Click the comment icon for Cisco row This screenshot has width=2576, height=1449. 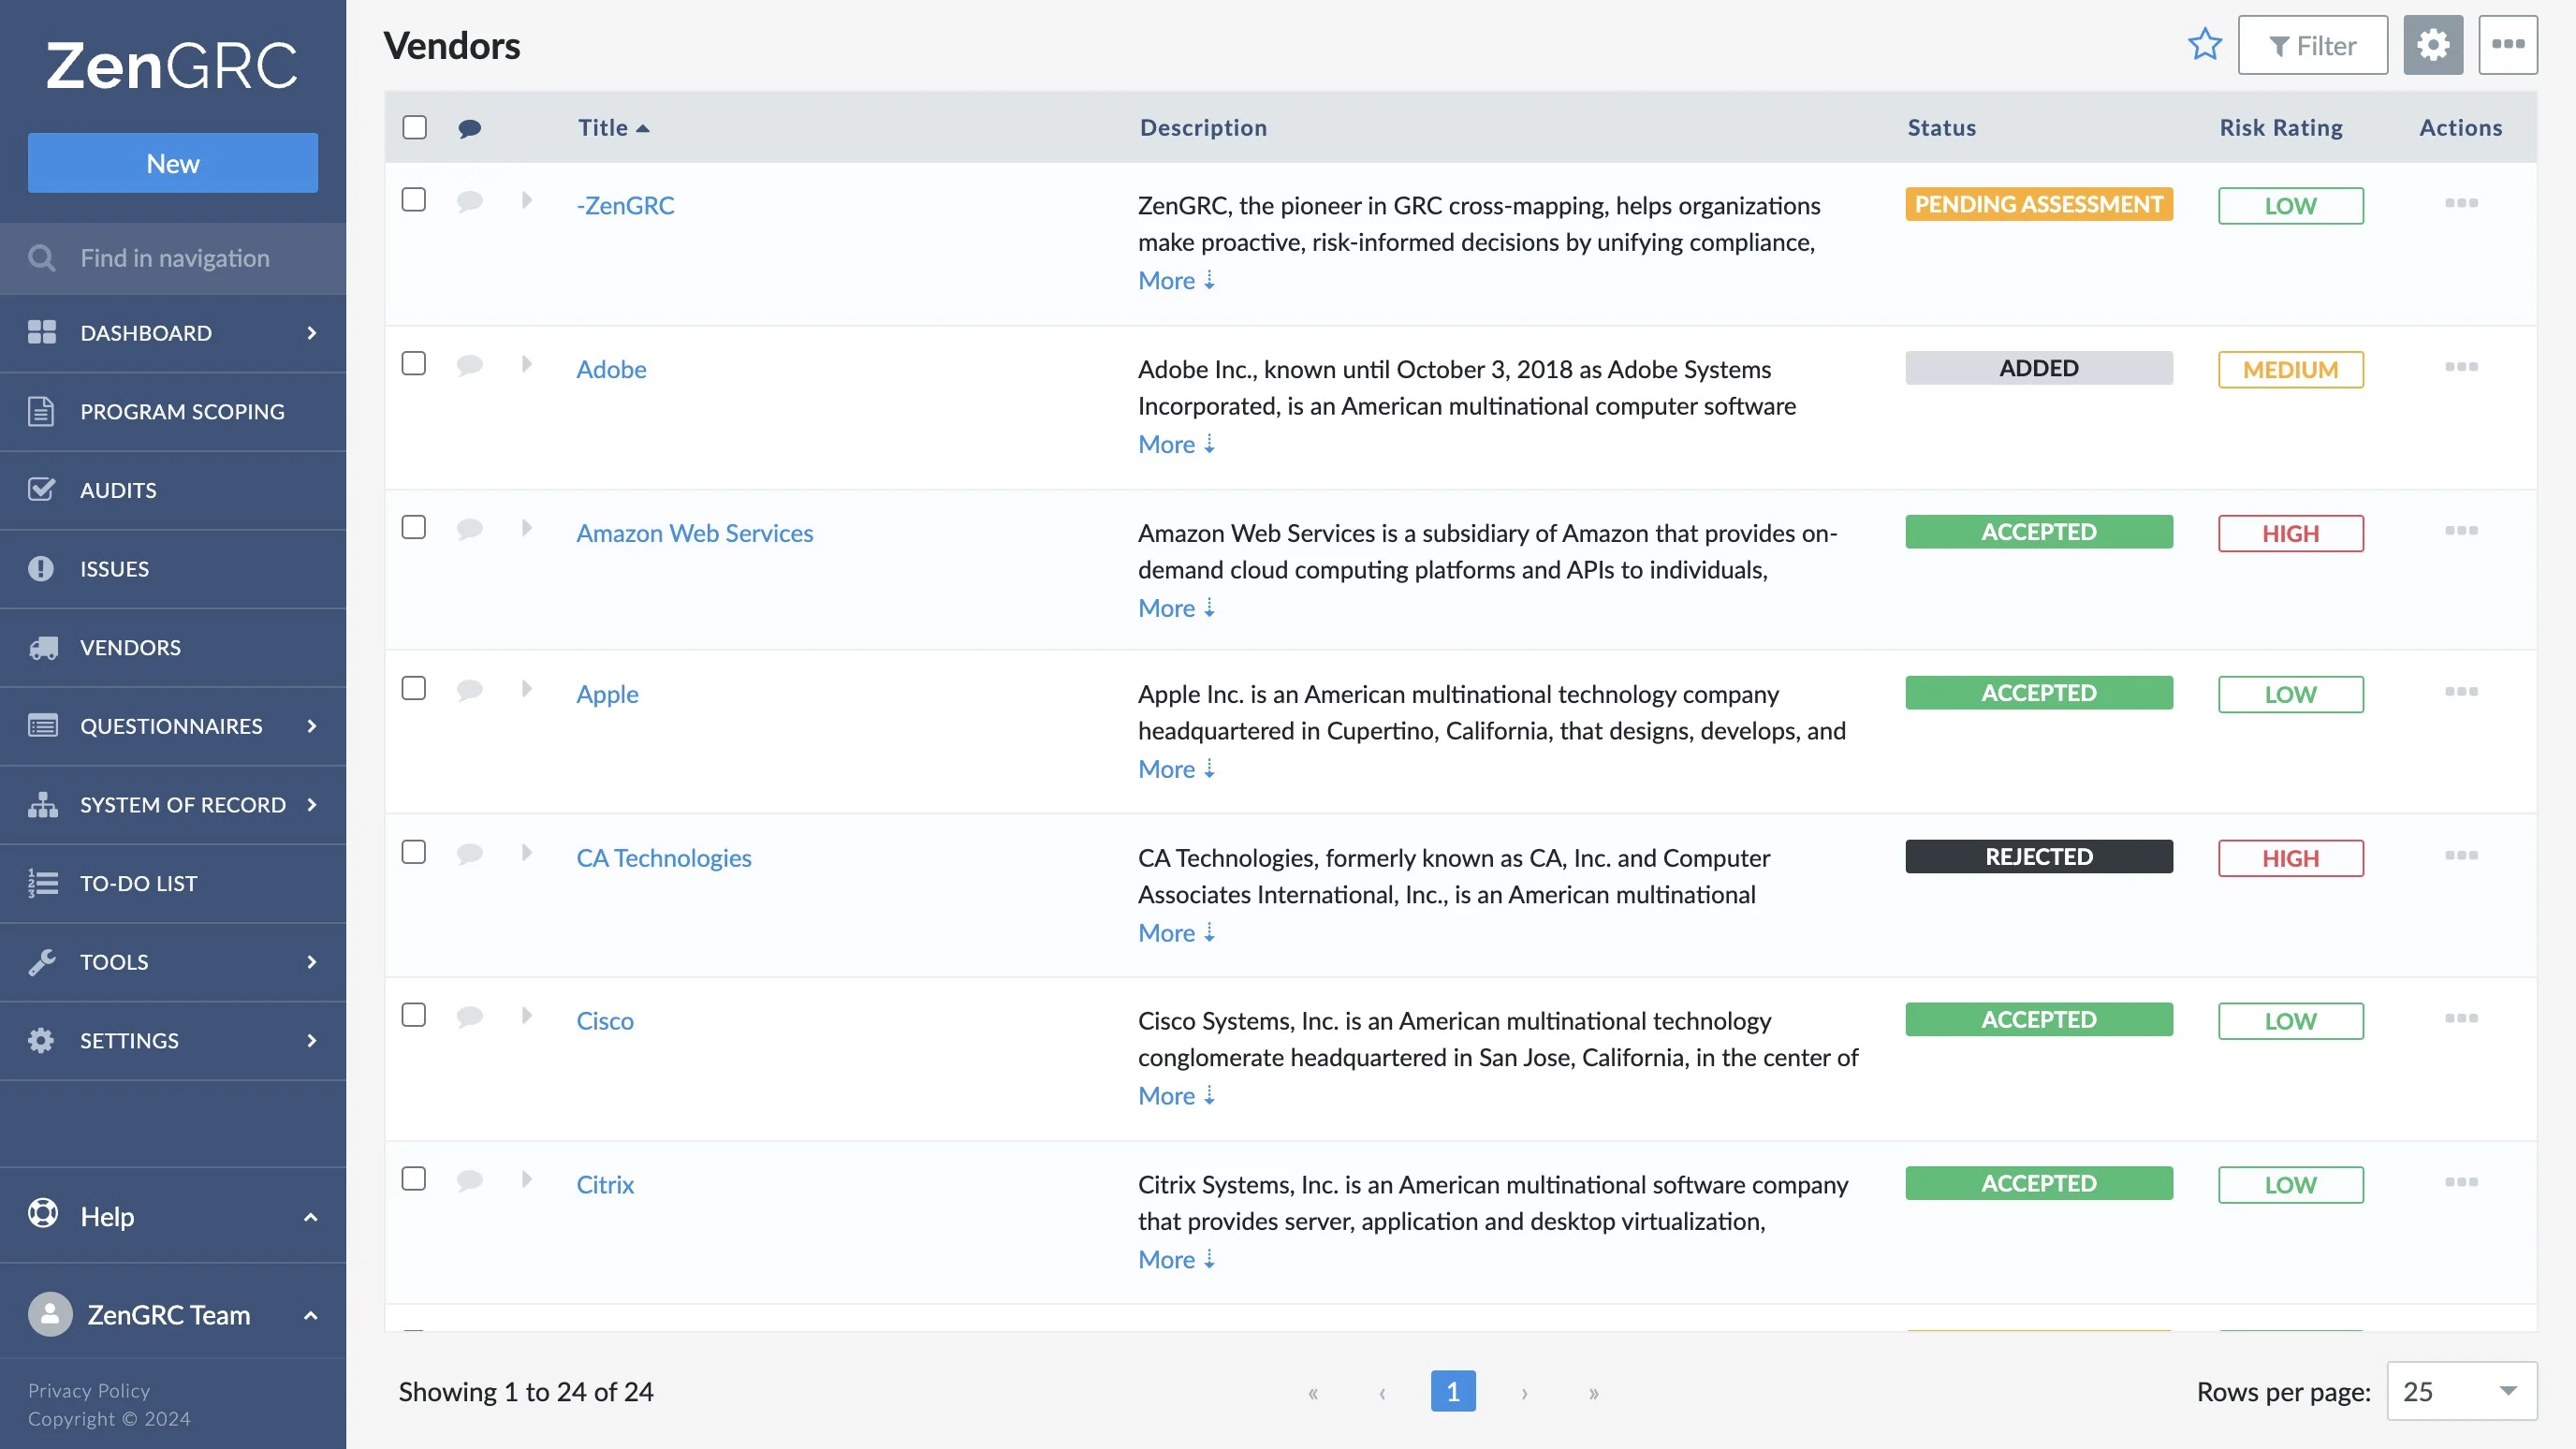[x=469, y=1017]
